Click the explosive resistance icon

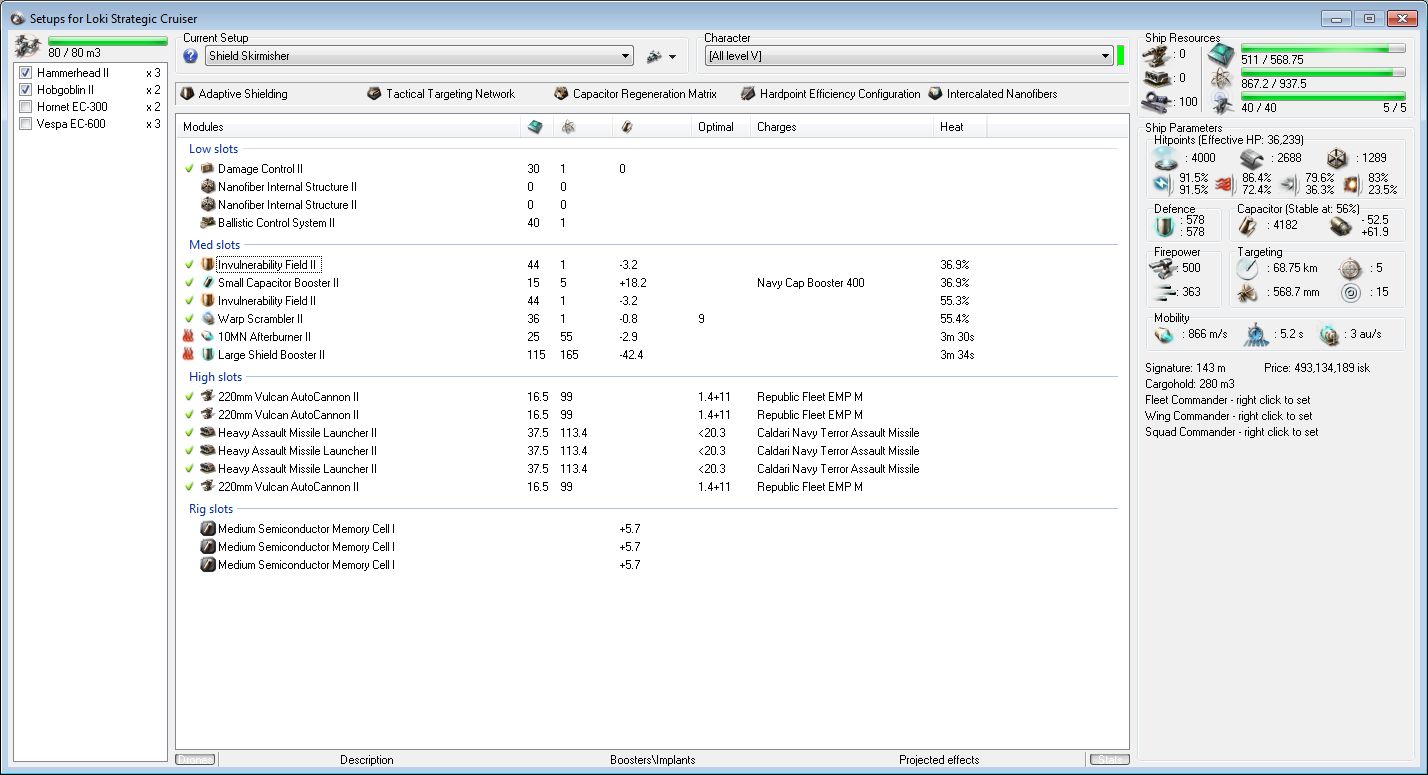1352,184
